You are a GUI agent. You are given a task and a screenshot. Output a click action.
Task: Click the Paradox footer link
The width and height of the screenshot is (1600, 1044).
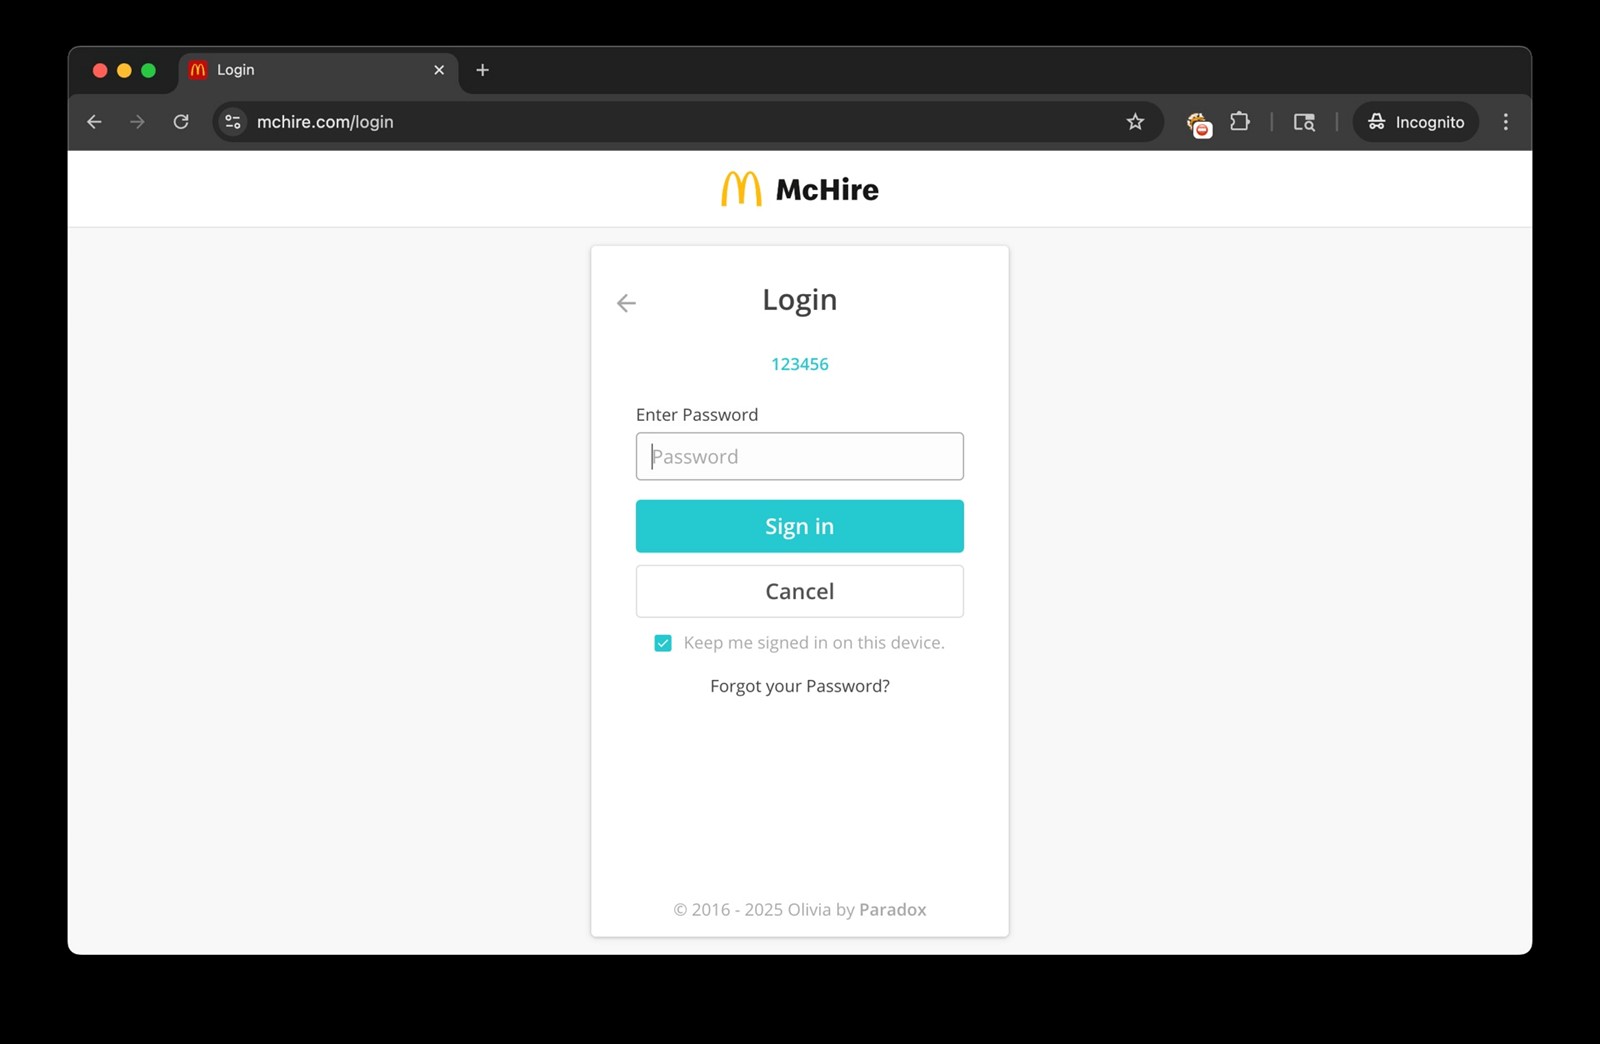coord(893,910)
